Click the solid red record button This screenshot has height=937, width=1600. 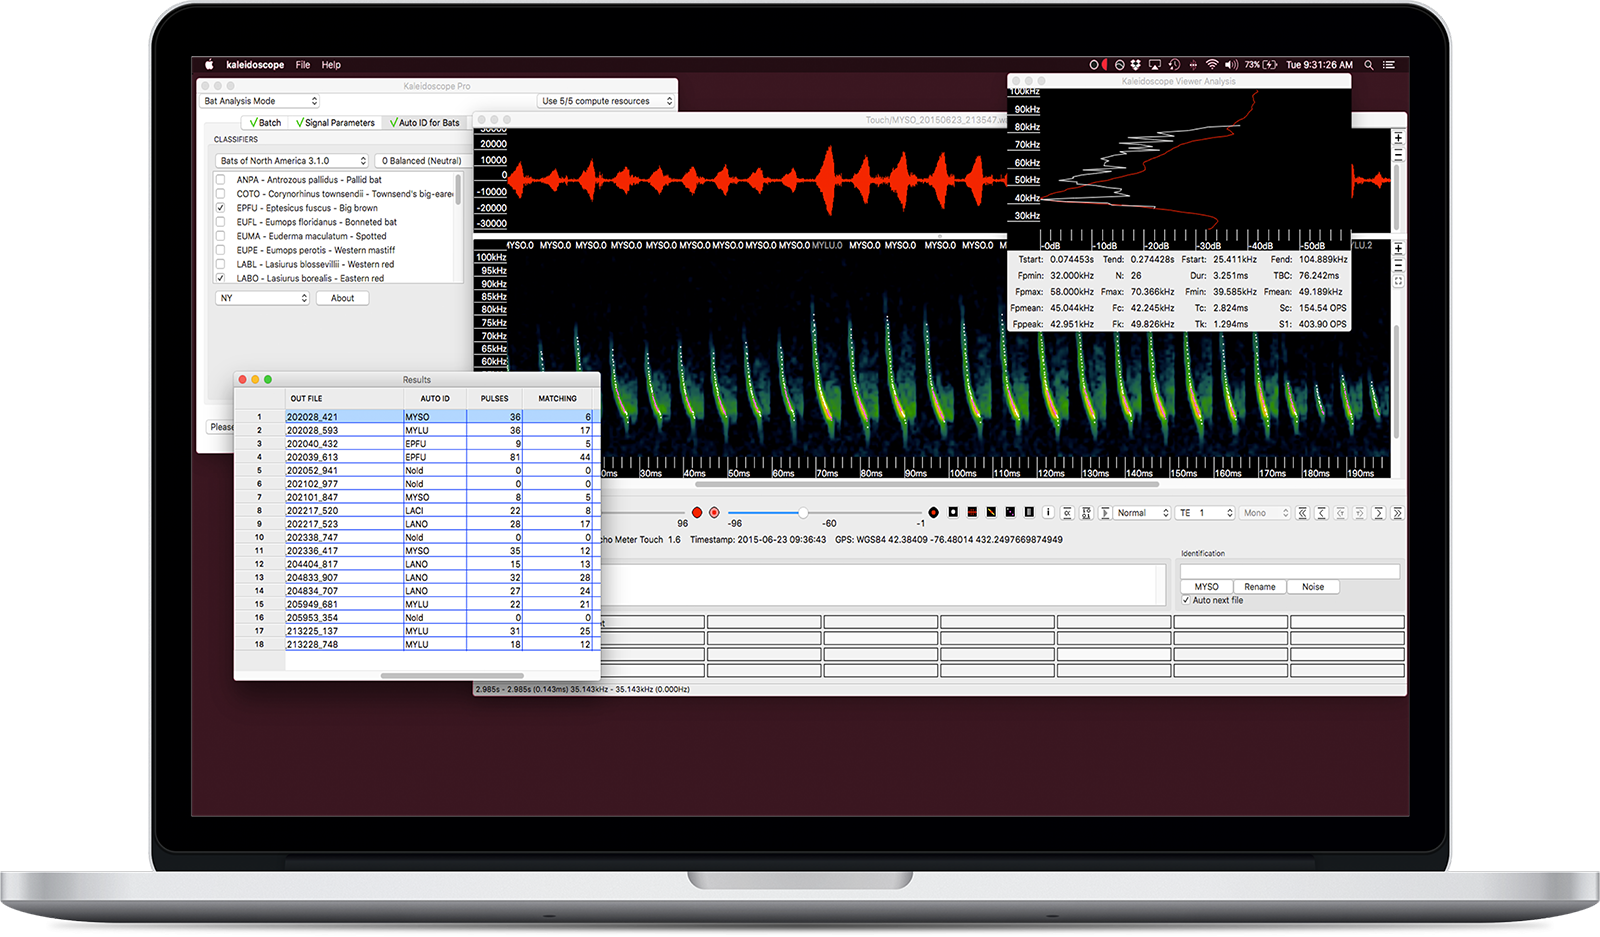pyautogui.click(x=697, y=513)
